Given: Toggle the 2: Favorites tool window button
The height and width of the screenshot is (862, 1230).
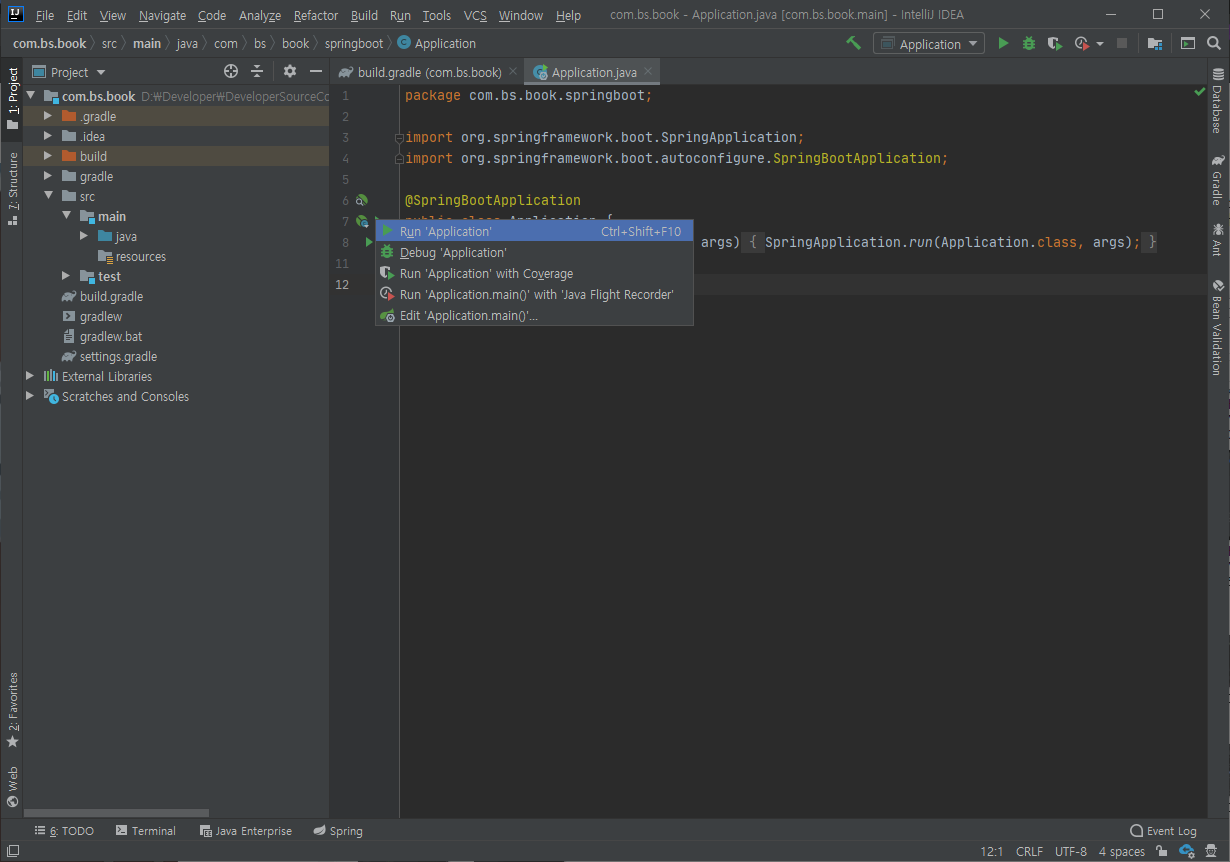Looking at the screenshot, I should [12, 710].
